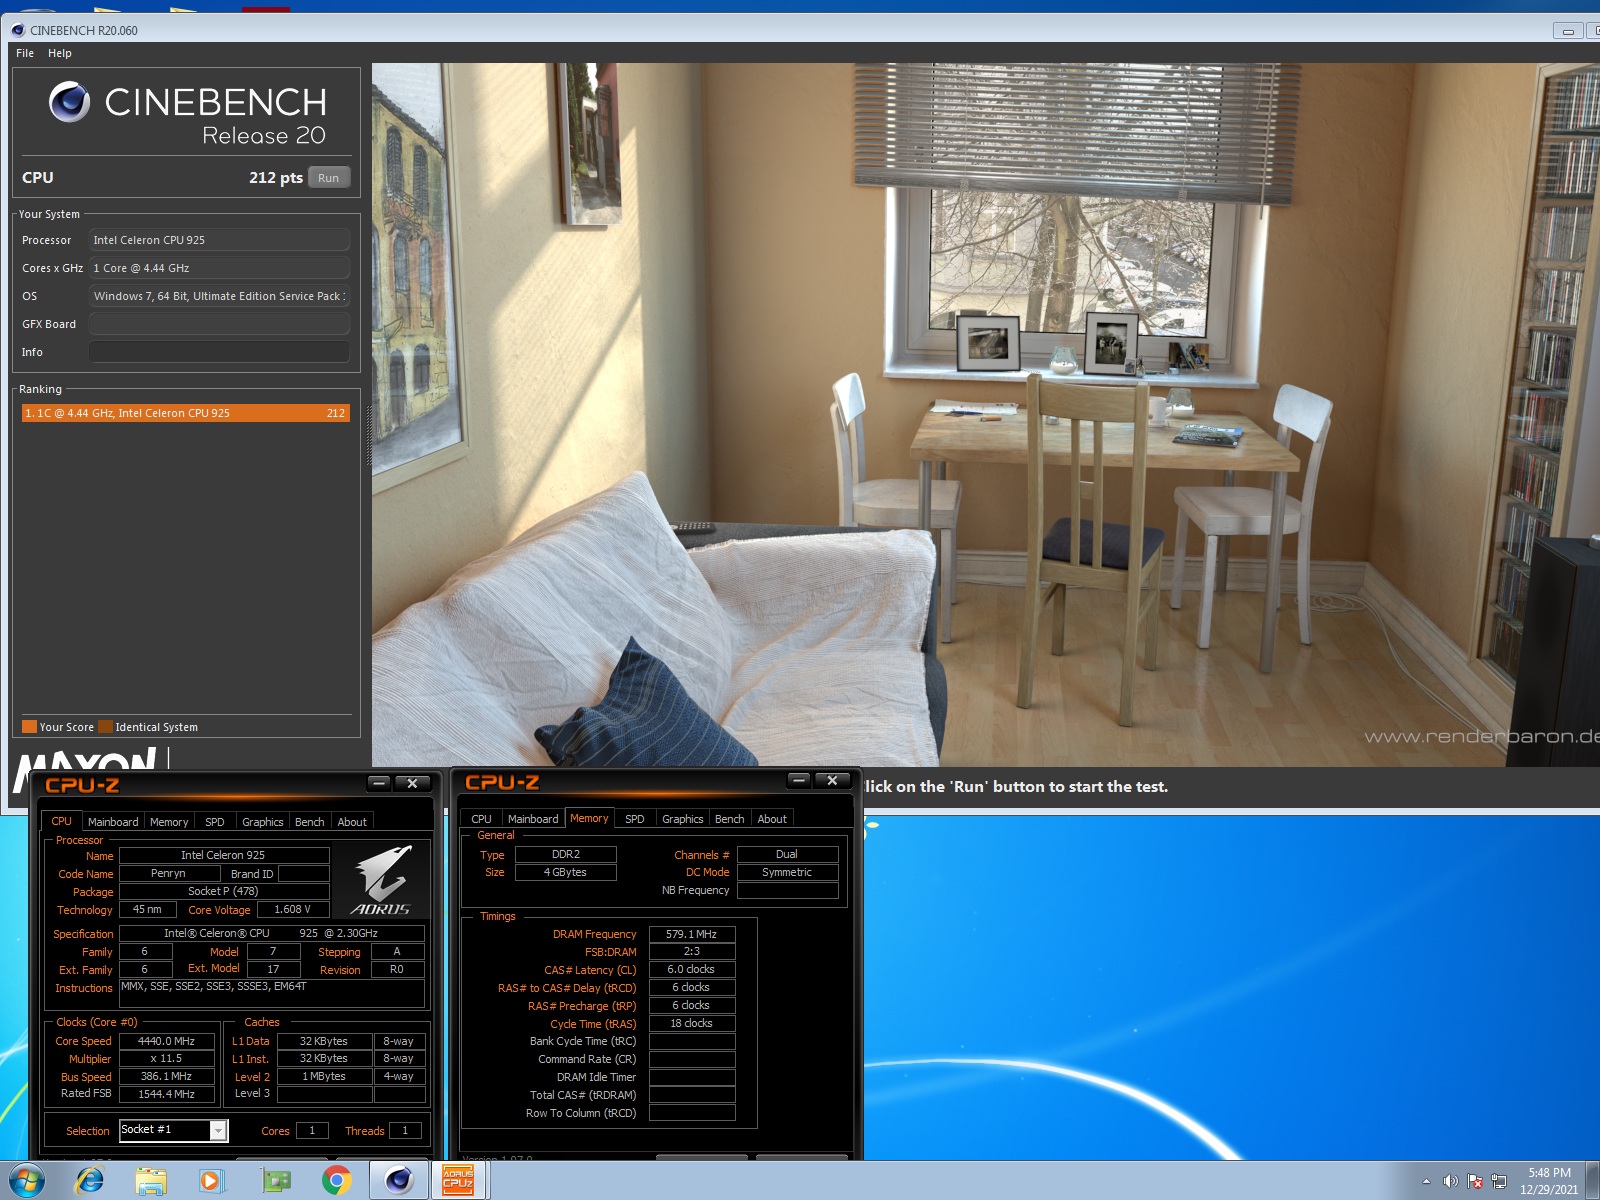Click the empty GFX Board field
Viewport: 1600px width, 1200px height.
(x=219, y=324)
